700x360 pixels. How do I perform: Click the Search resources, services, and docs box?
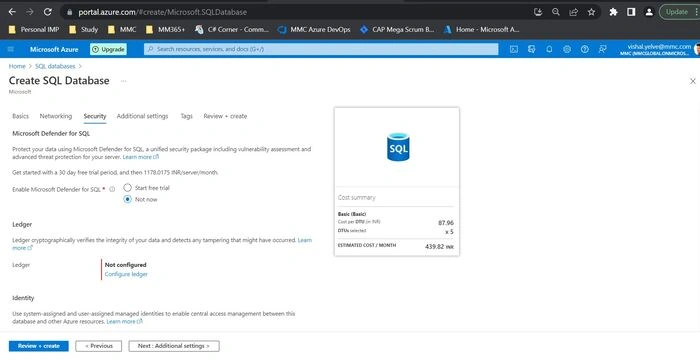click(x=321, y=49)
